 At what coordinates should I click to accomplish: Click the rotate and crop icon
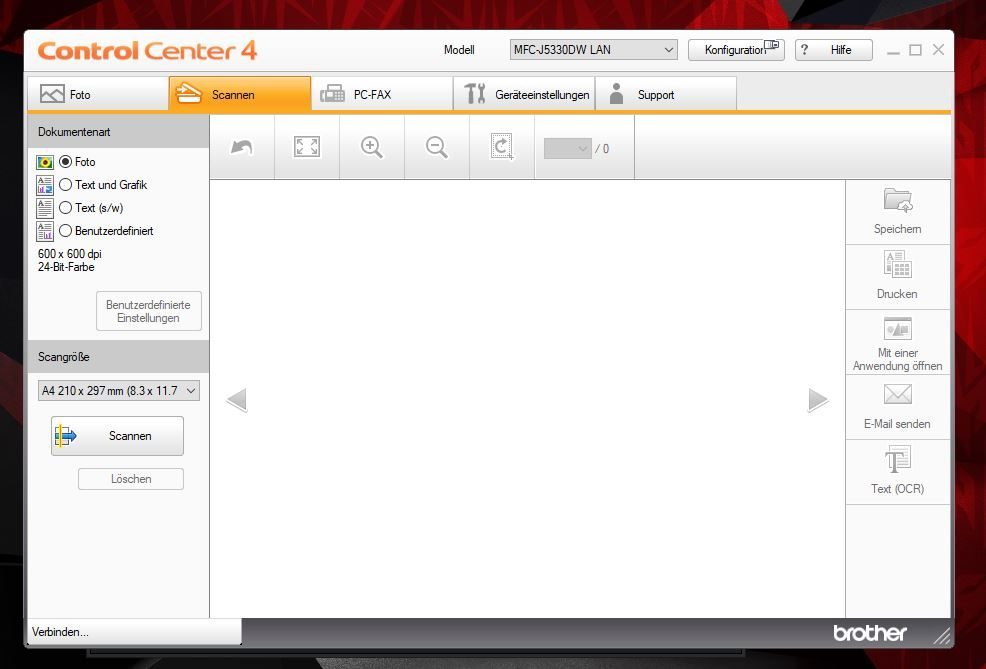tap(502, 147)
